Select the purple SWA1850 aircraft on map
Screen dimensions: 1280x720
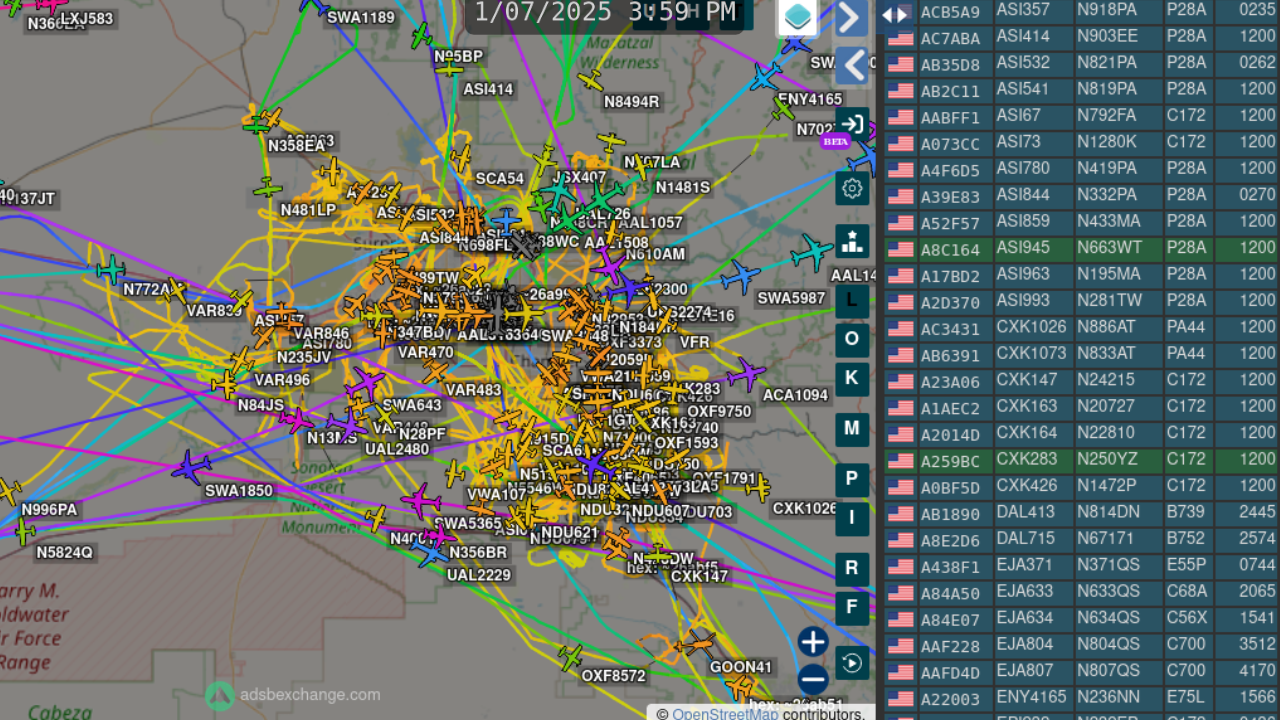tap(191, 467)
